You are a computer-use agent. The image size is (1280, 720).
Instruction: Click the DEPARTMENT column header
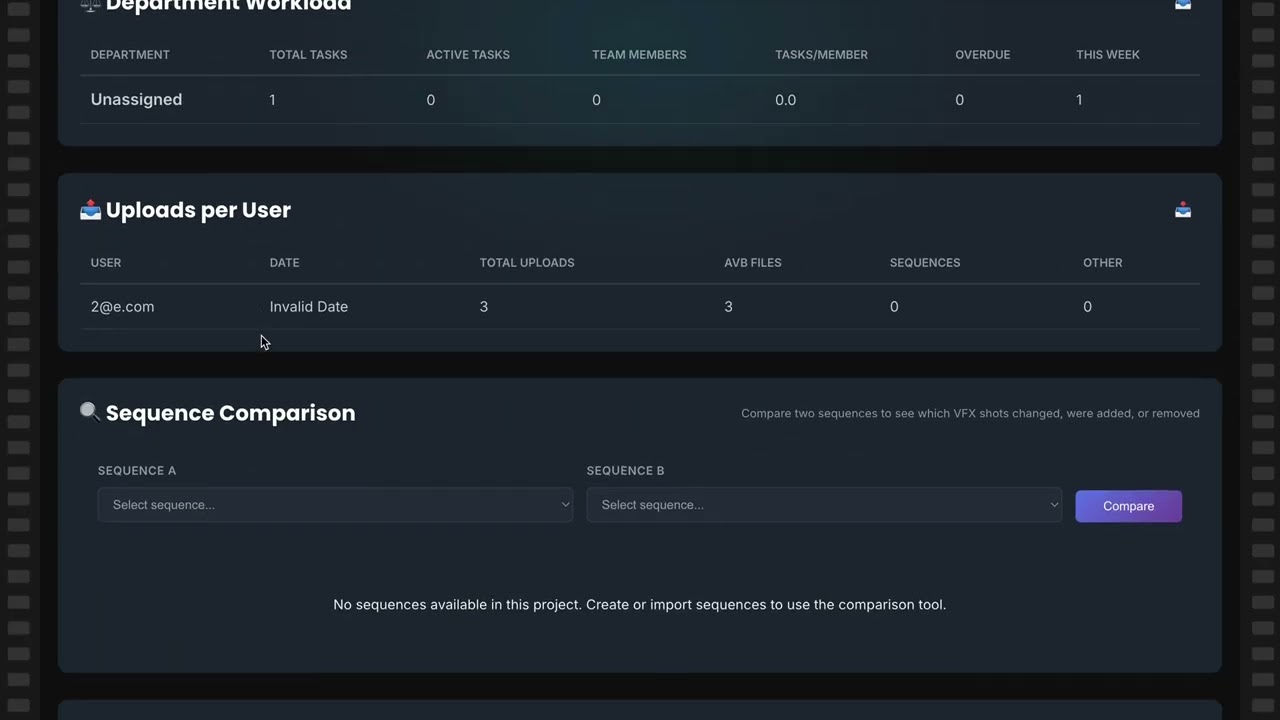[130, 55]
